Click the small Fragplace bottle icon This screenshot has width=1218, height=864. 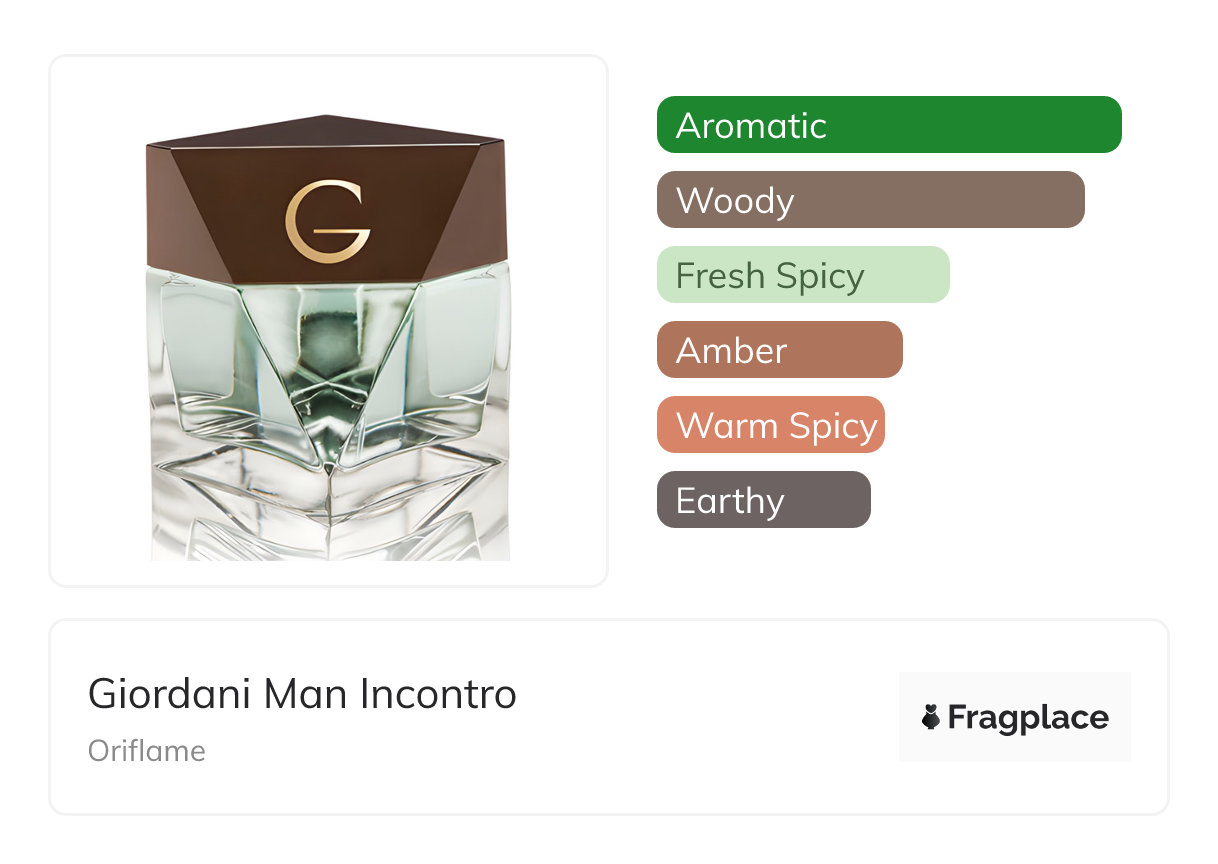point(931,717)
